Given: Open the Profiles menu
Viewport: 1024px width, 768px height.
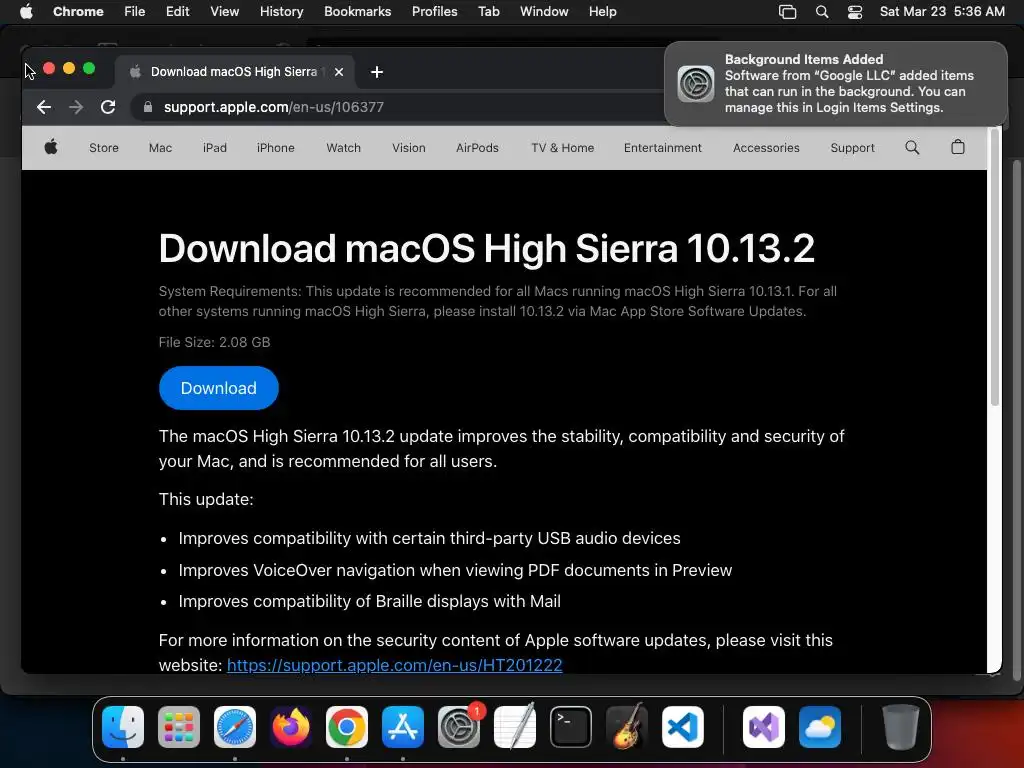Looking at the screenshot, I should [x=434, y=12].
